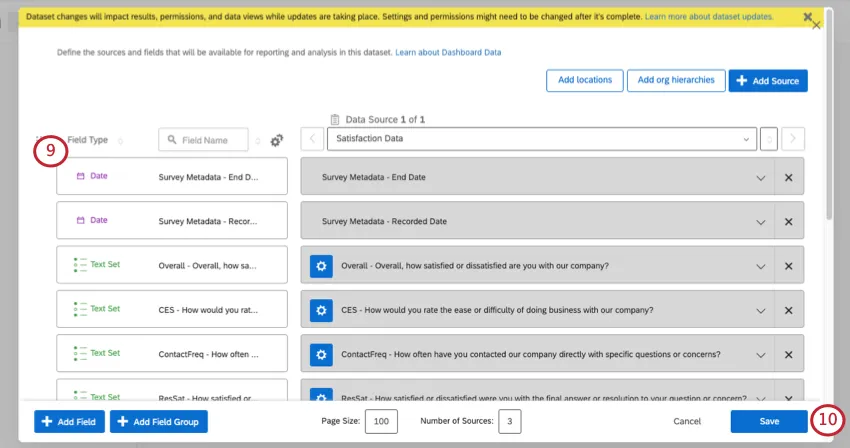Click the Add Field Group button
This screenshot has height=448, width=850.
click(159, 422)
